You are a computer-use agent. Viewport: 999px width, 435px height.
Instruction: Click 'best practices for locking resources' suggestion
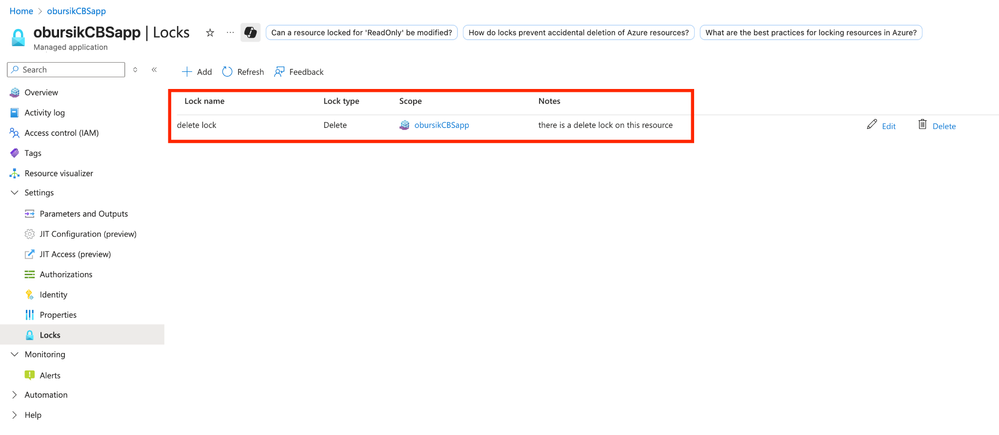tap(810, 33)
